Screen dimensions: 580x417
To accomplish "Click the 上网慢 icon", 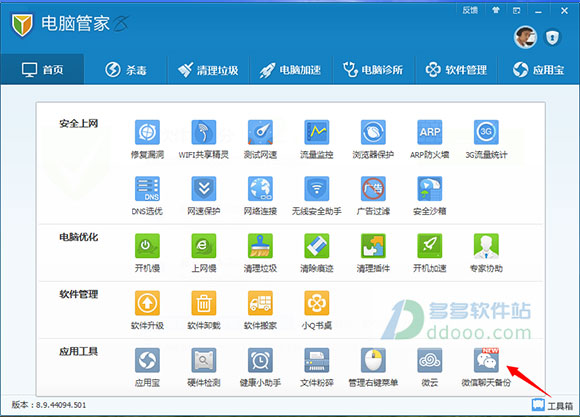I will (204, 246).
